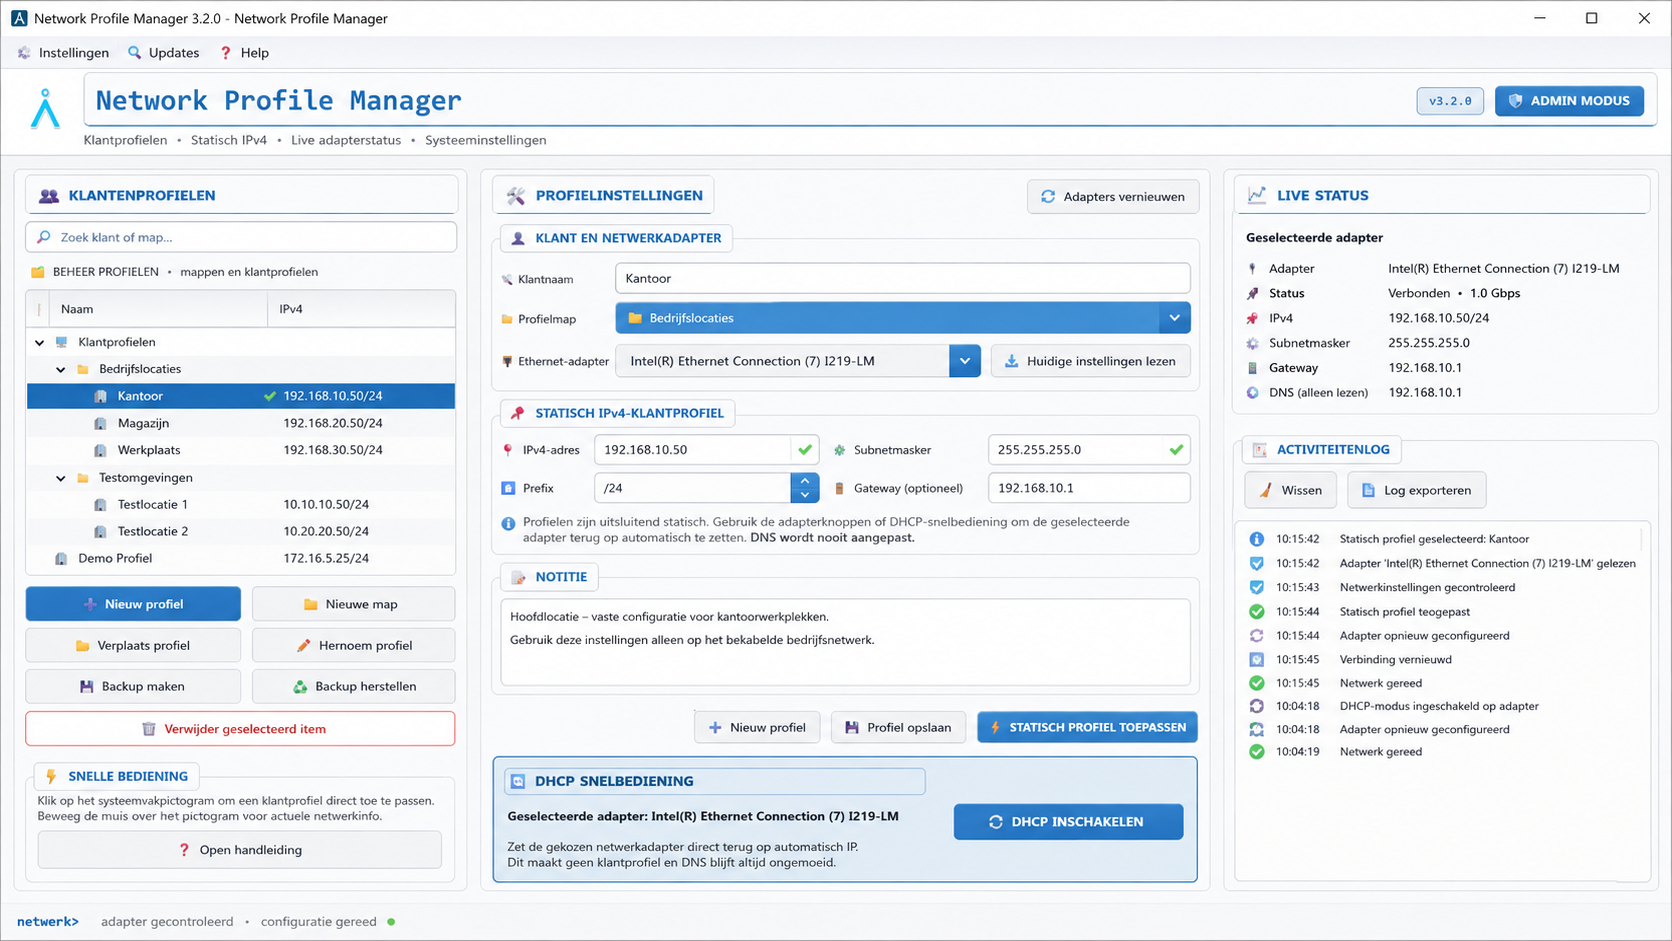
Task: Click the pin icon next to Statisch IPv4-klantprofiel
Action: (518, 413)
